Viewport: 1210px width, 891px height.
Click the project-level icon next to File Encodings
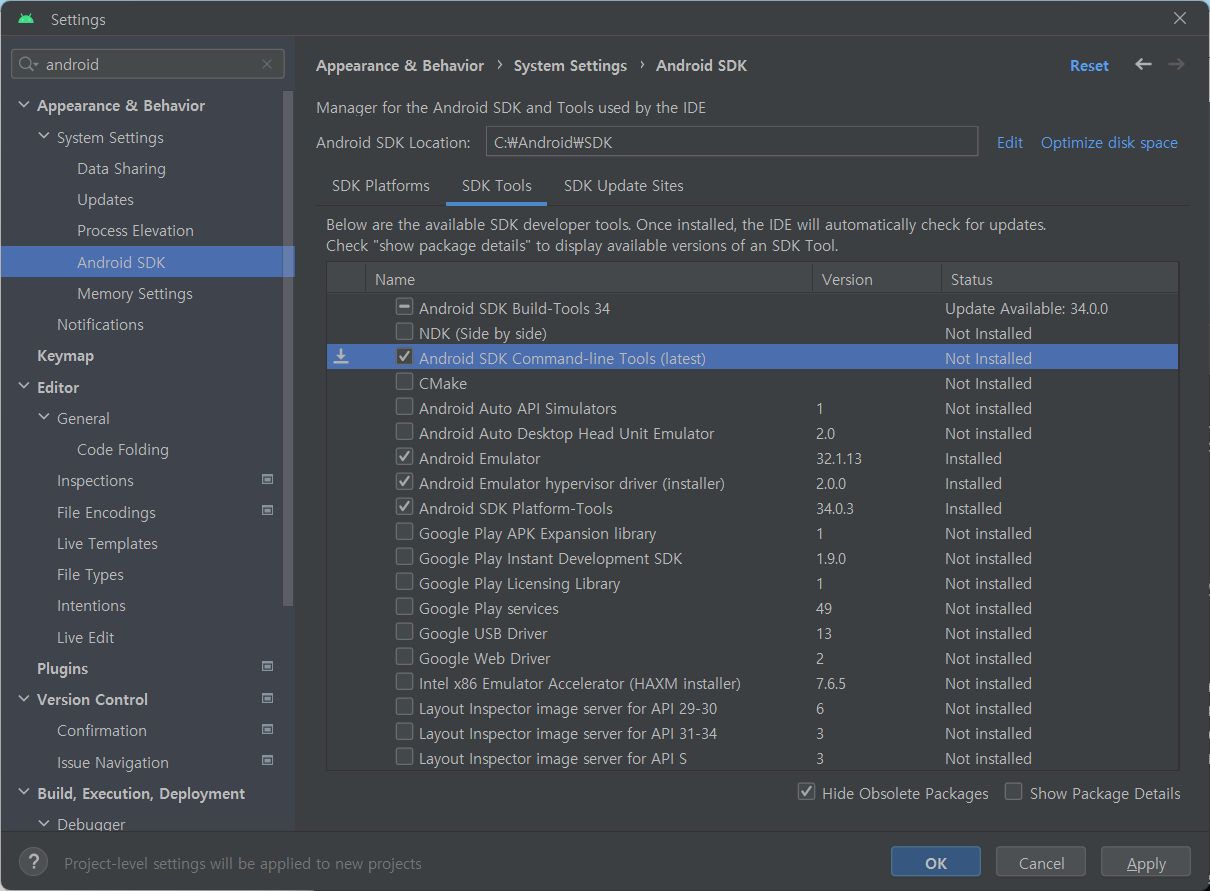pyautogui.click(x=267, y=511)
